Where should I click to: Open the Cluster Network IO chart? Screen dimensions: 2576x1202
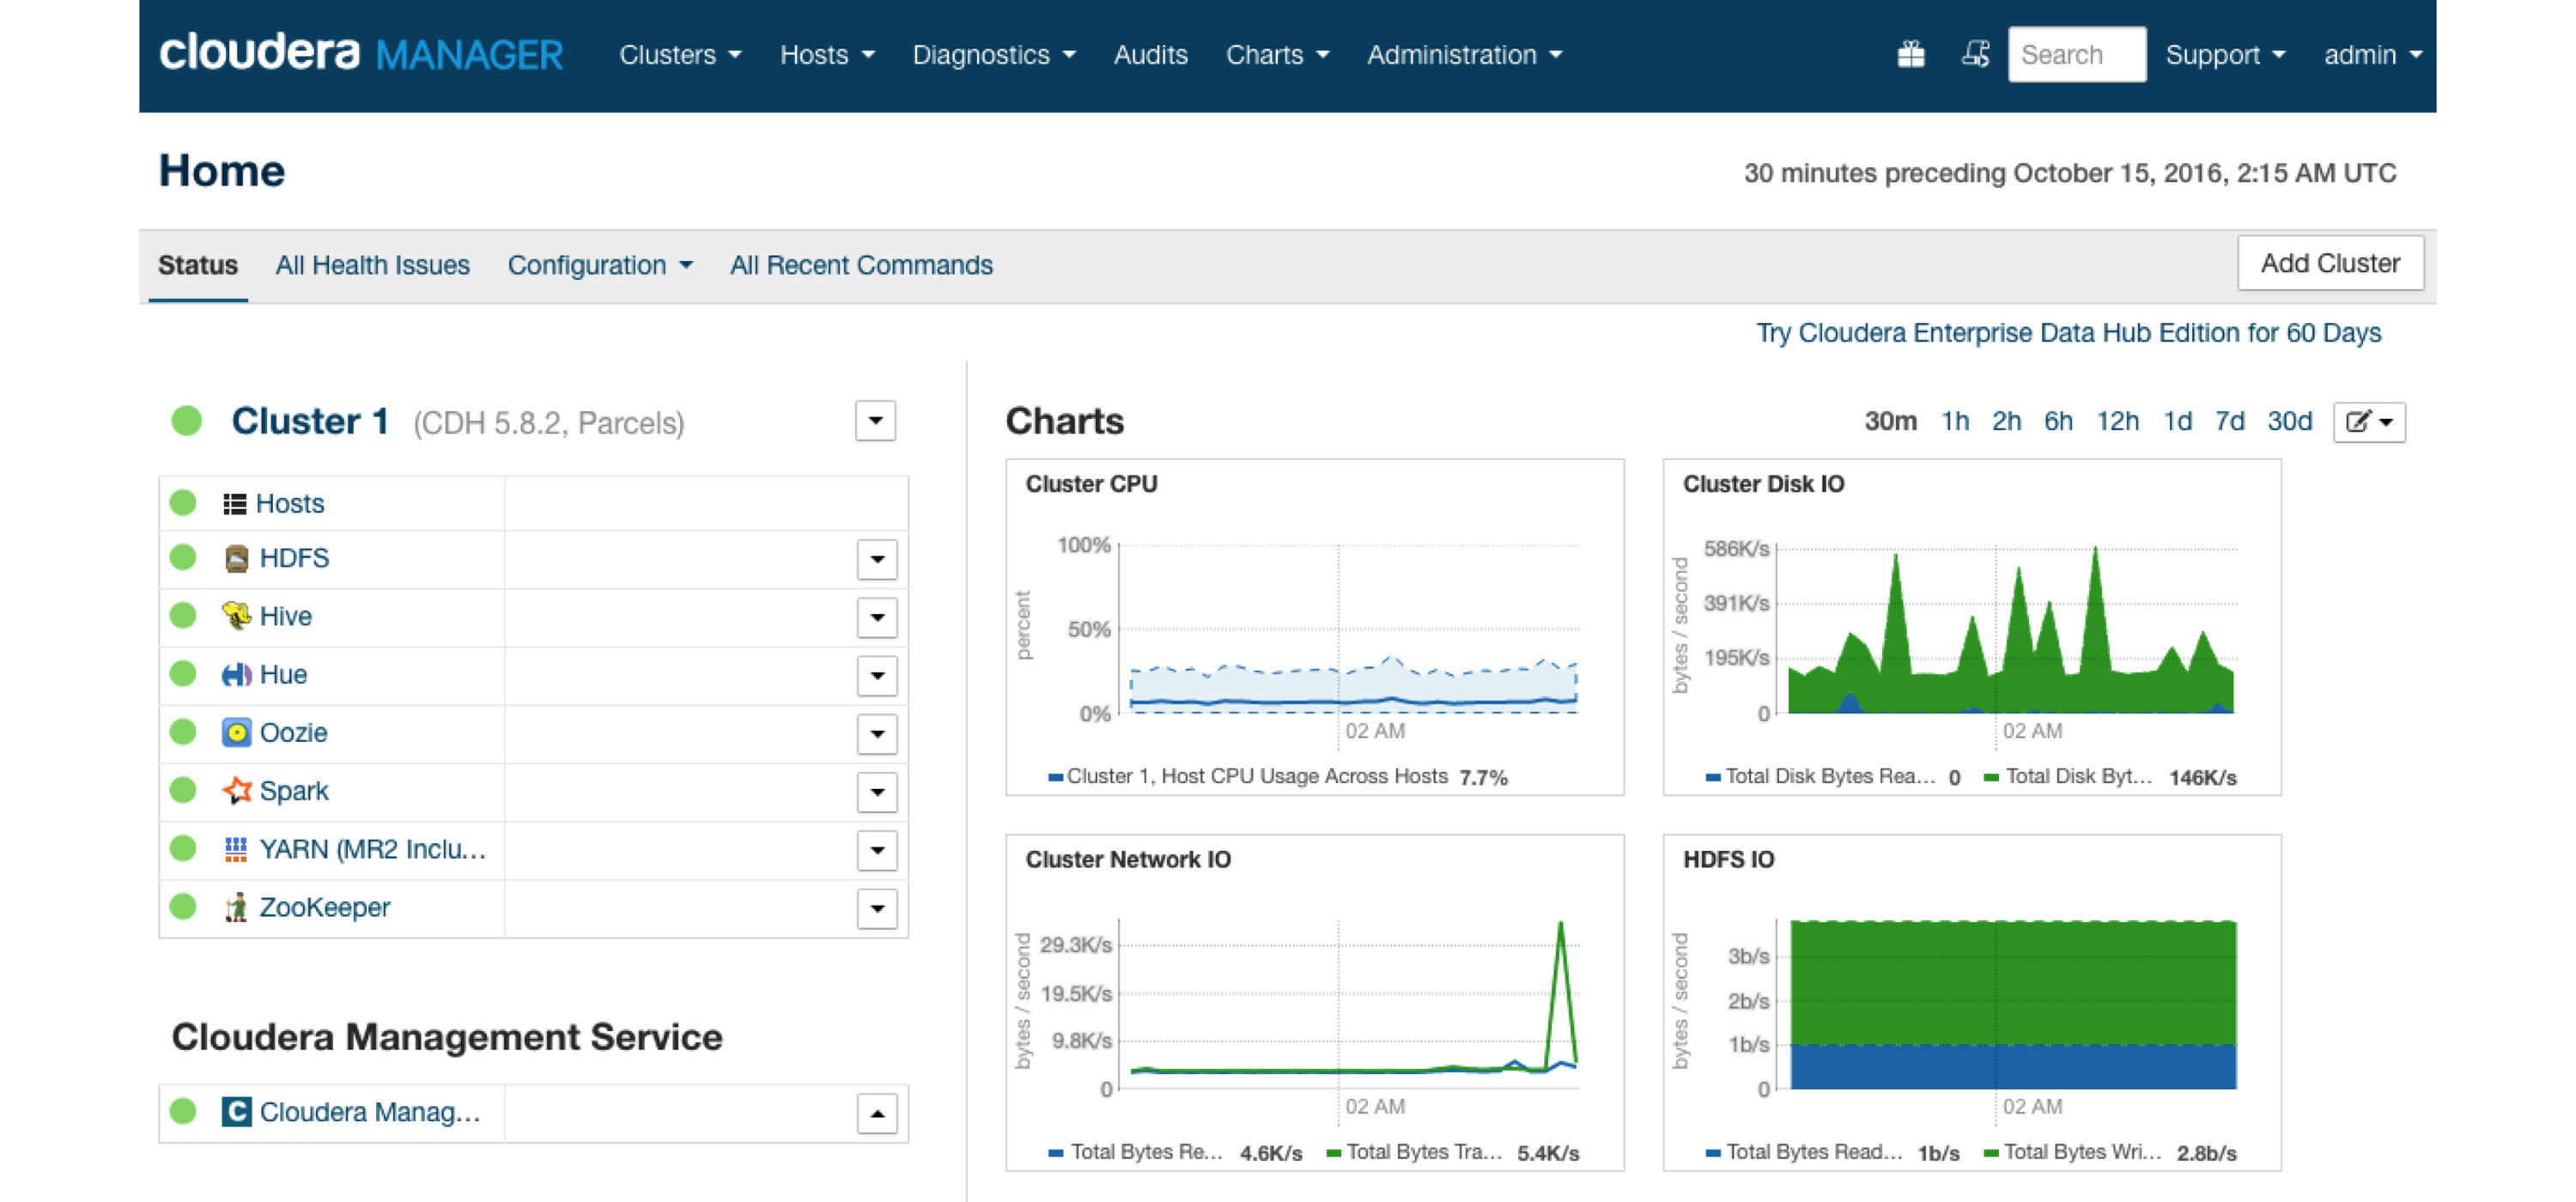tap(1314, 1002)
